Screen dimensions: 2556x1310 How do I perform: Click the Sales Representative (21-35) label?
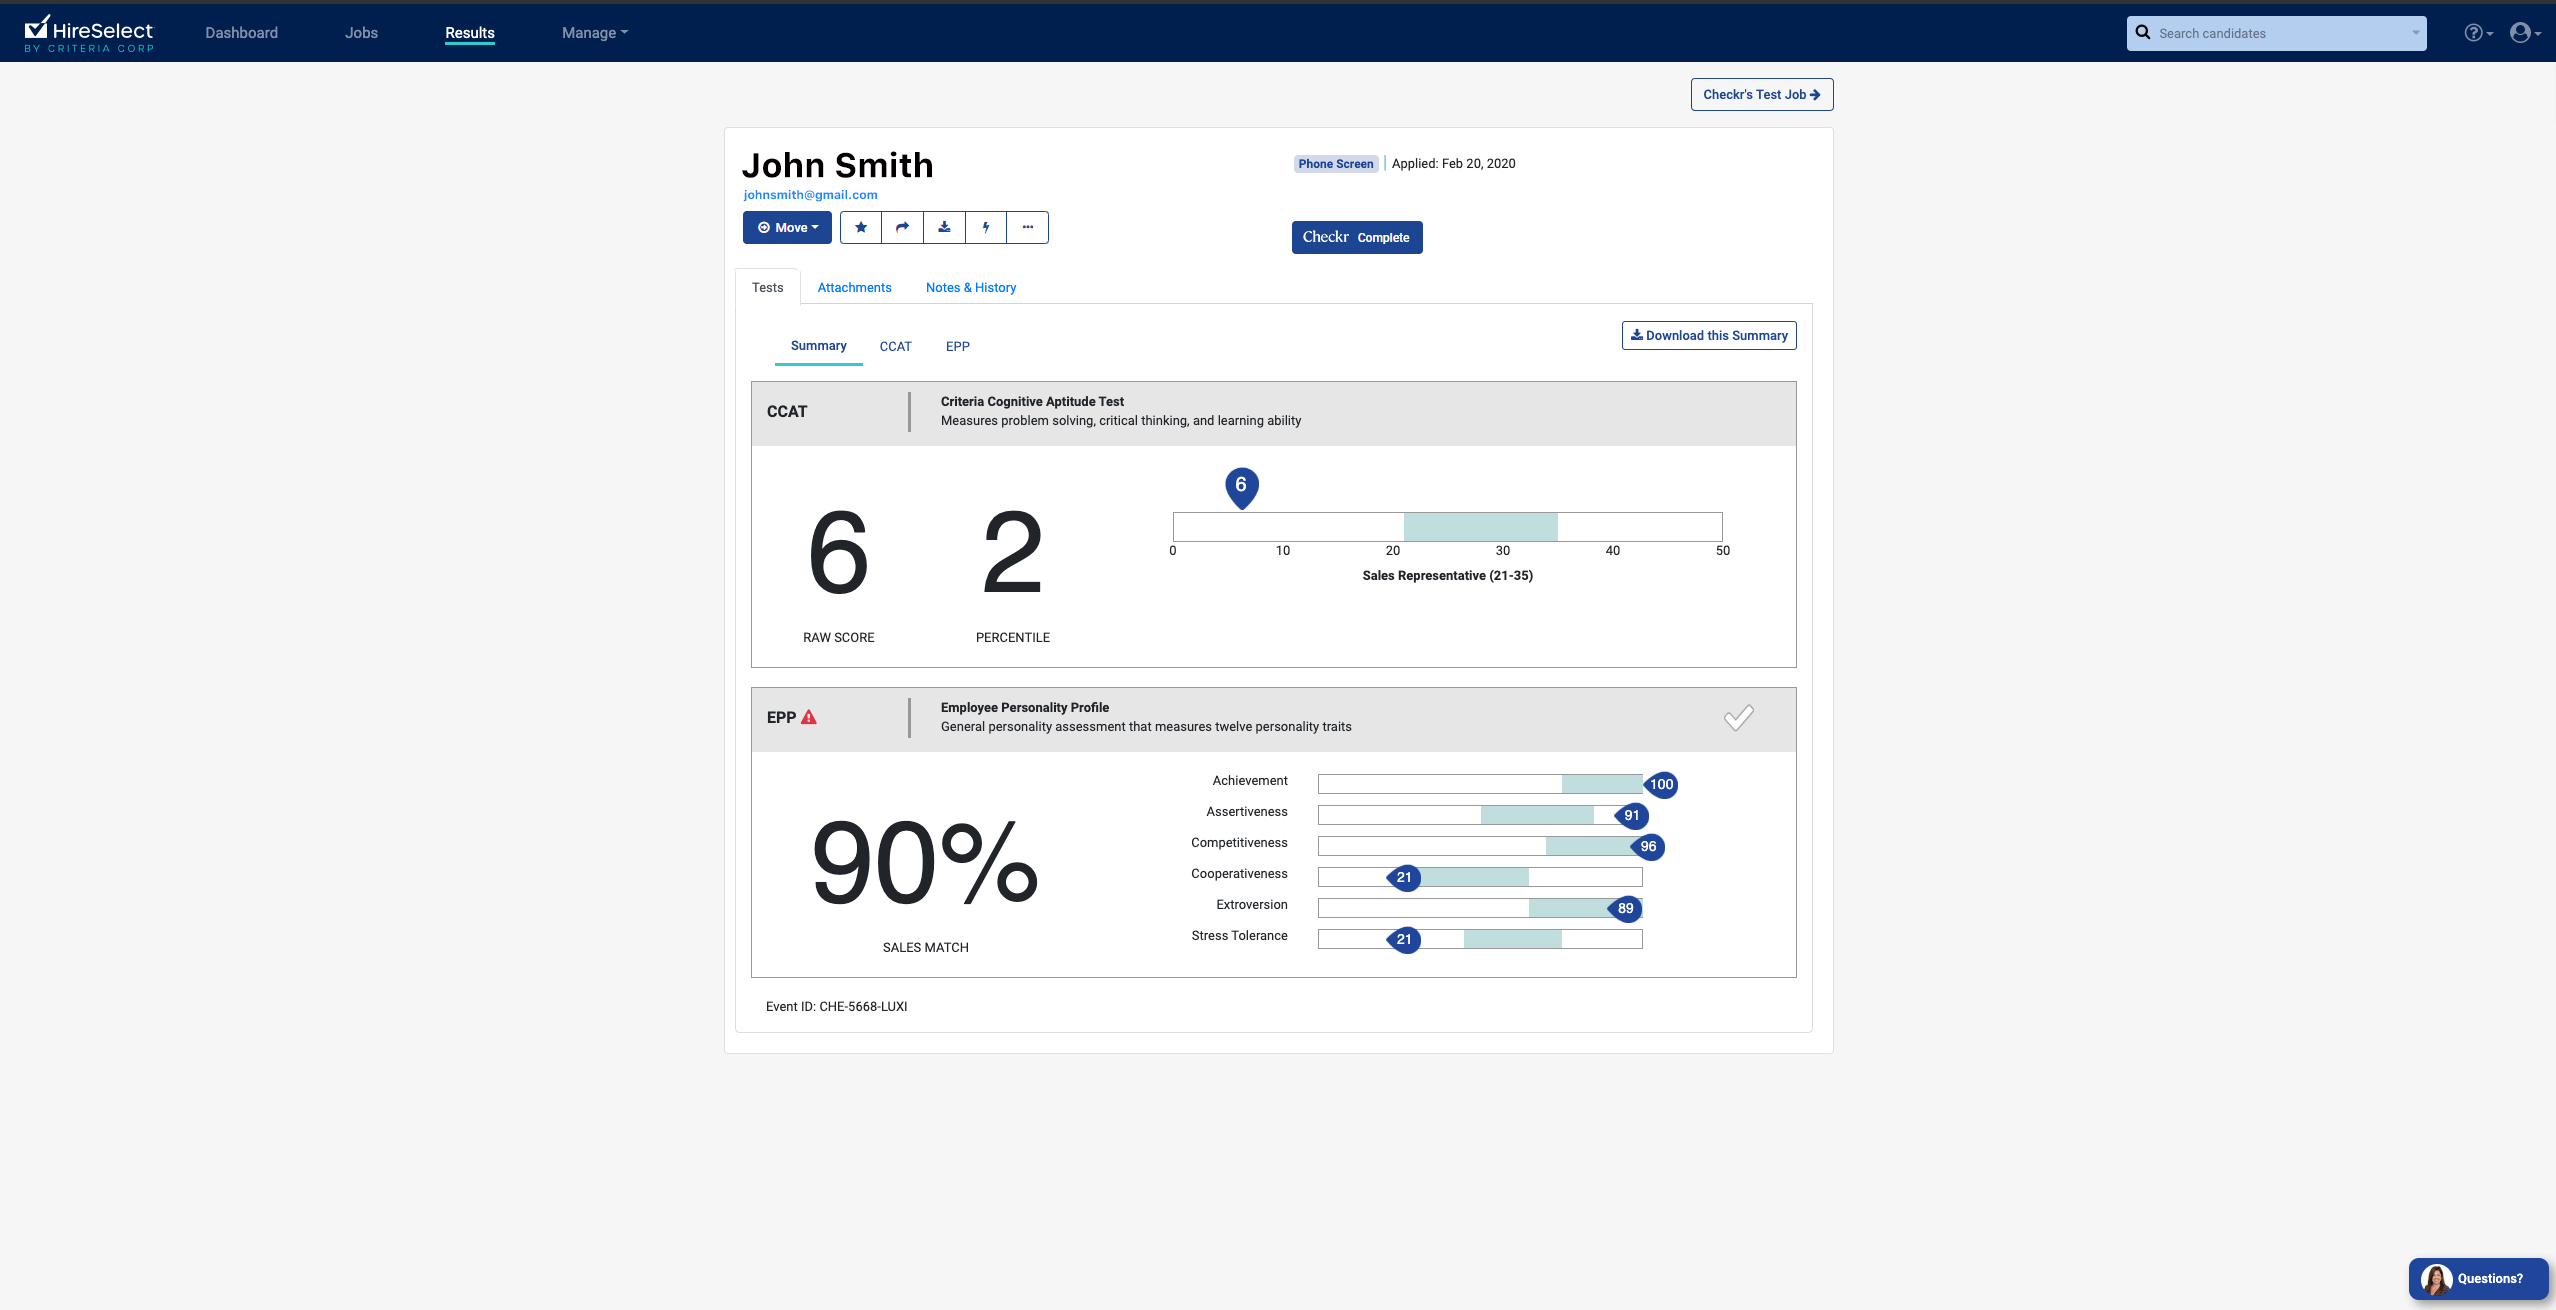tap(1447, 576)
